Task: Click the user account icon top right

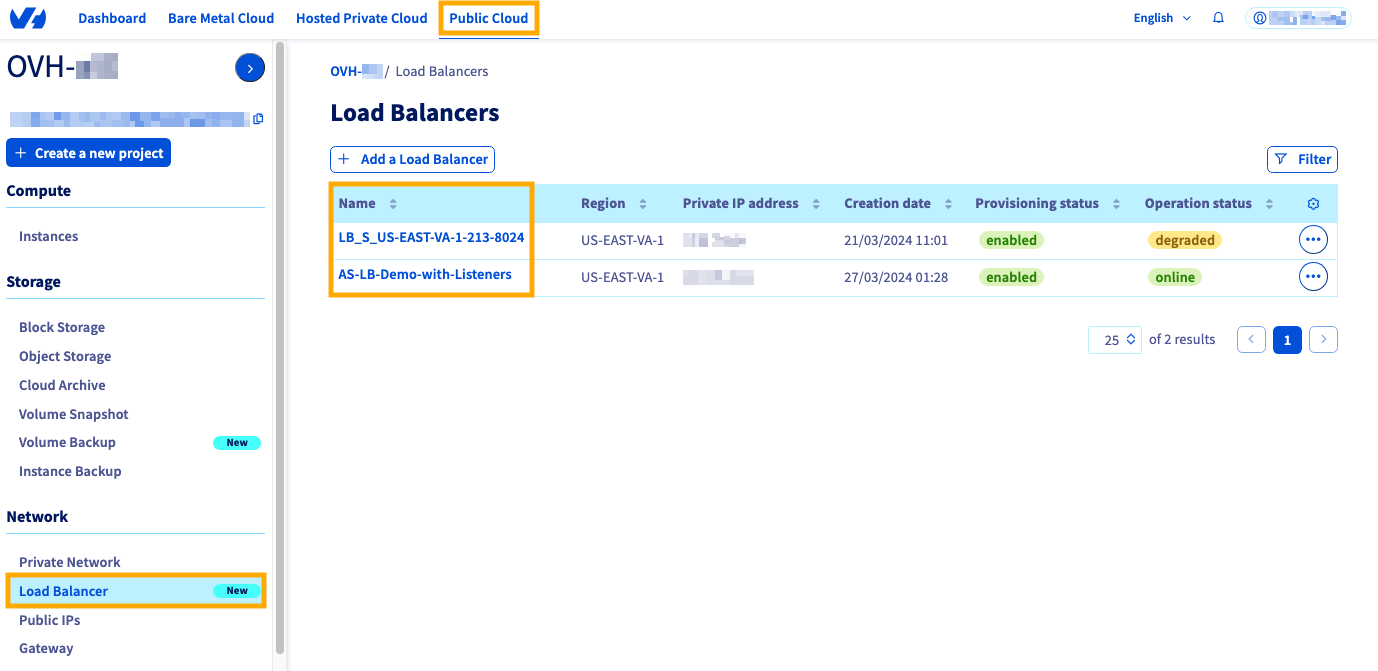Action: (1258, 17)
